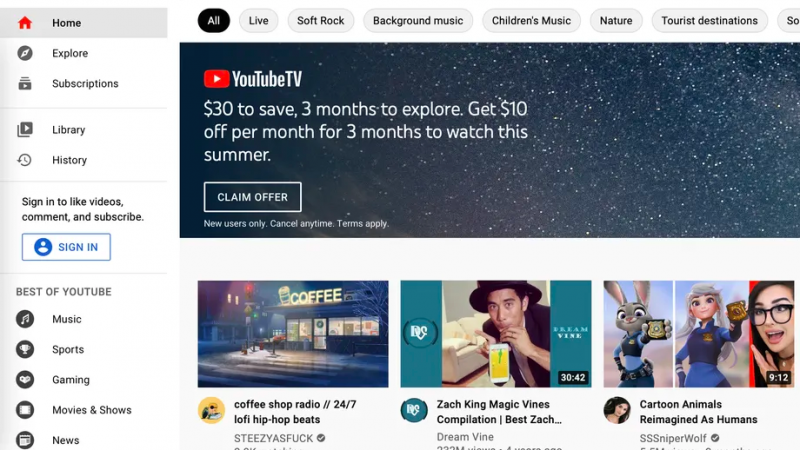Click the Movies & Shows film icon

(x=24, y=410)
